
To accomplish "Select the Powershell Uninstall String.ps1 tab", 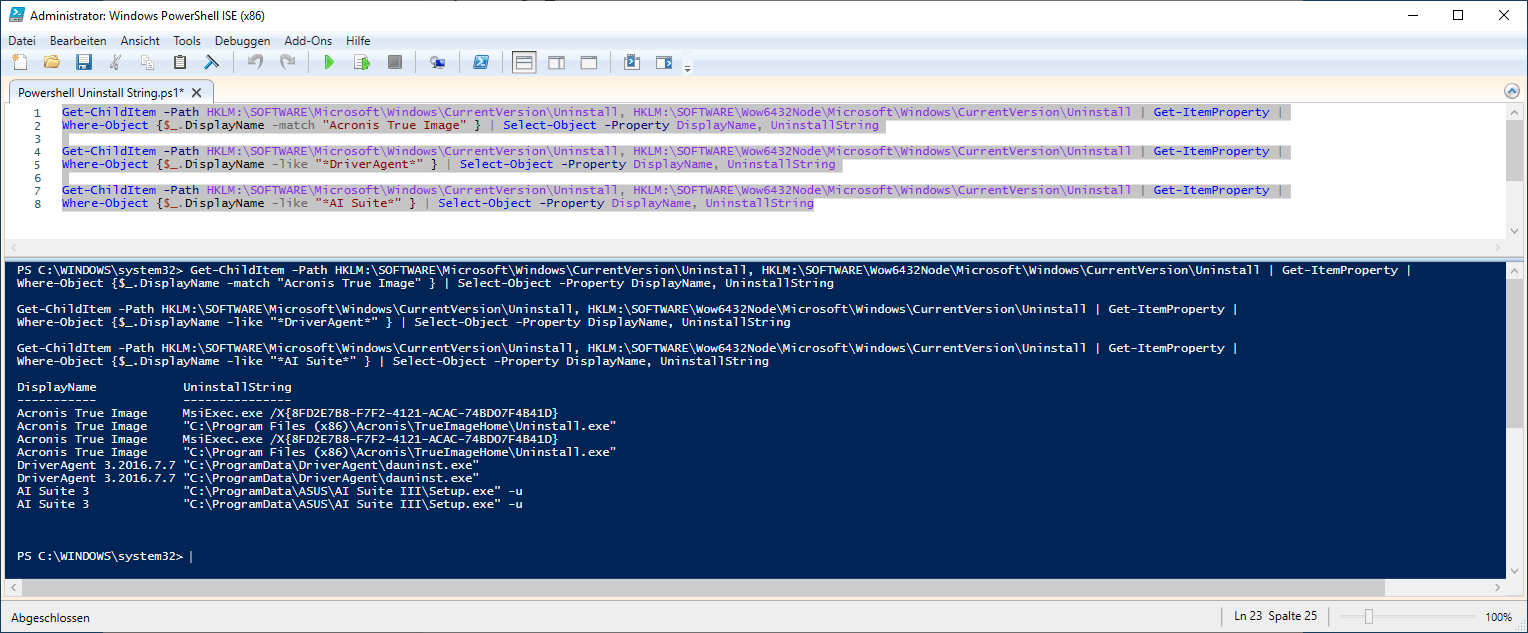I will pos(100,92).
